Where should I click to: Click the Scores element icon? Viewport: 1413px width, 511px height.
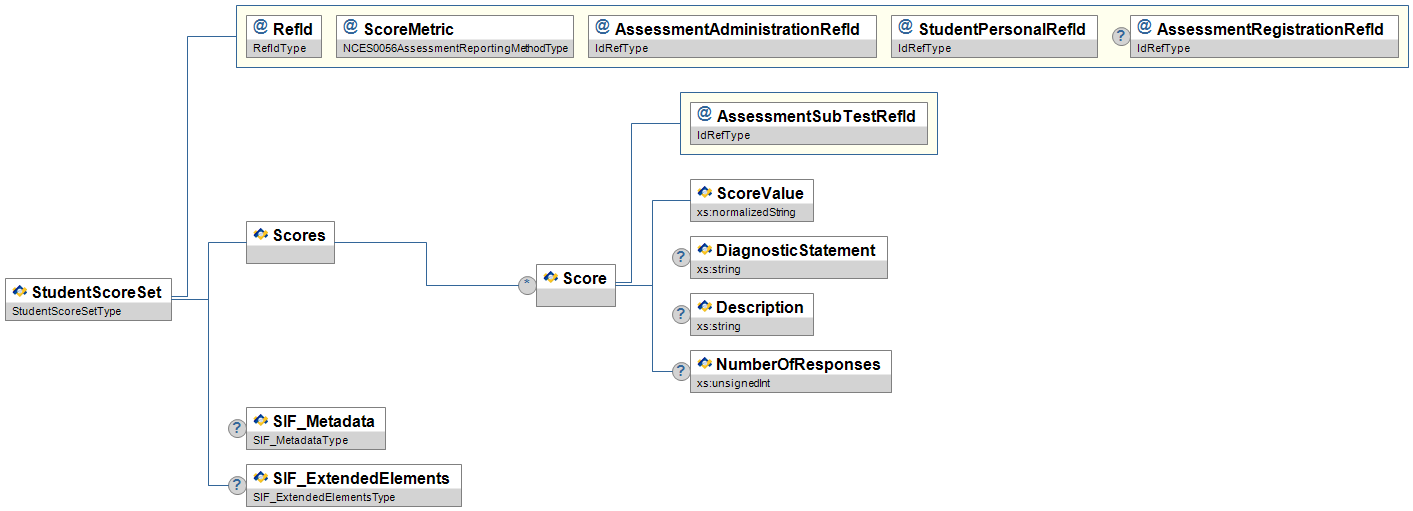coord(261,235)
